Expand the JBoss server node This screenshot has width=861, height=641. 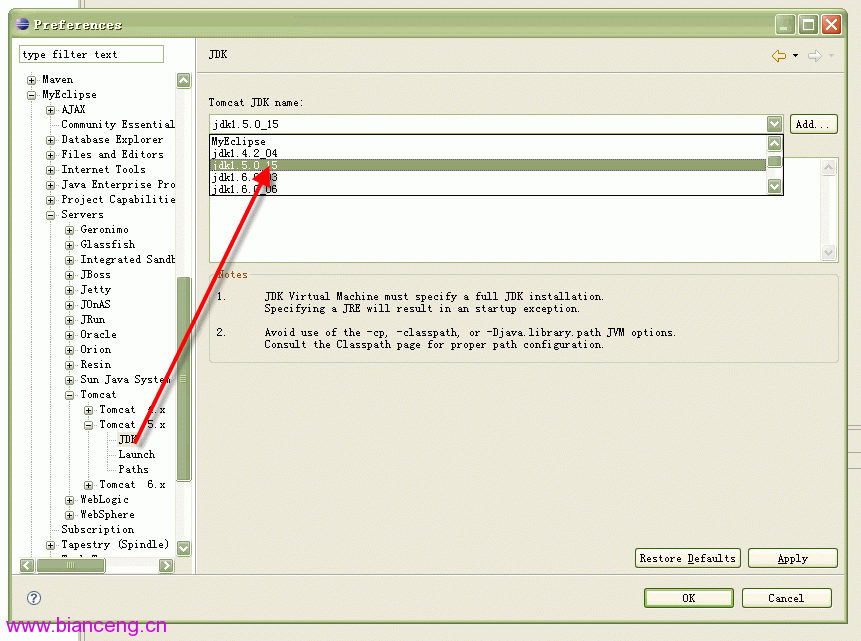coord(70,275)
